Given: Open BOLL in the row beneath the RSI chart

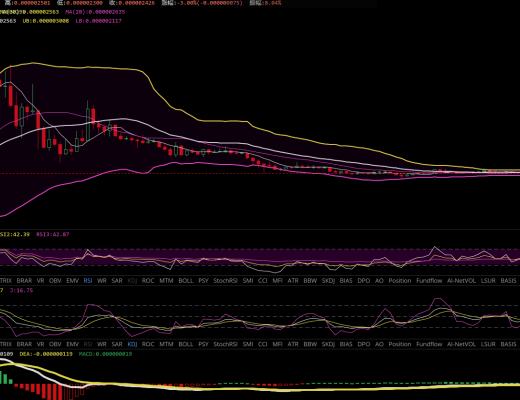Looking at the screenshot, I should tap(186, 281).
